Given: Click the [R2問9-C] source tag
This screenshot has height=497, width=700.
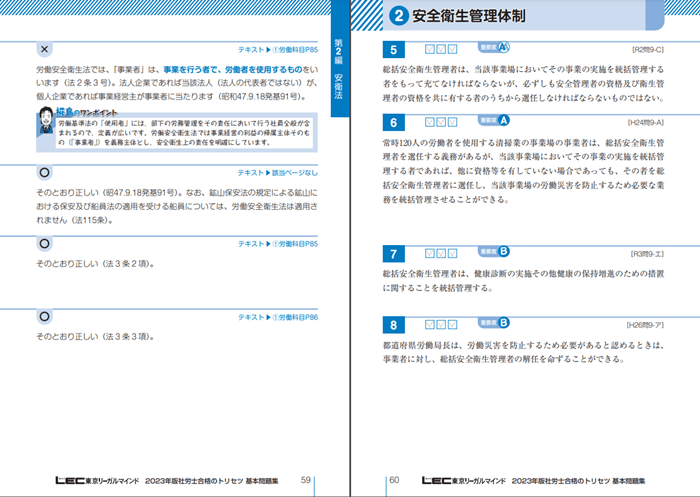Looking at the screenshot, I should coord(648,50).
